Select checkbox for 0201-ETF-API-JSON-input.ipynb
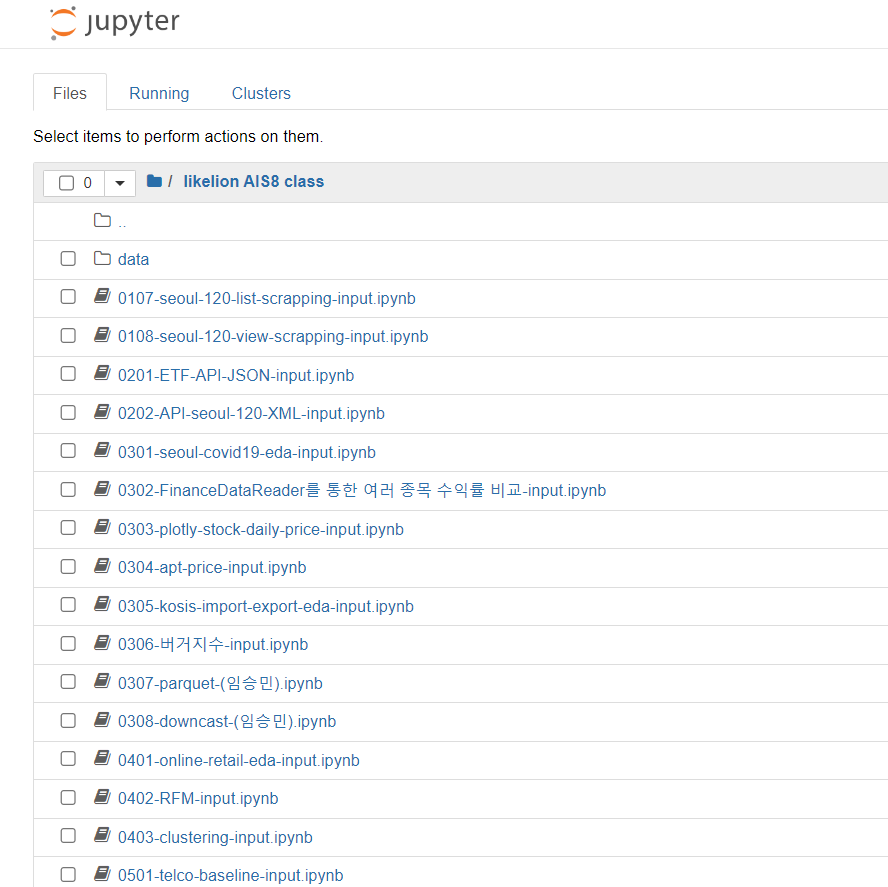This screenshot has height=887, width=888. tap(68, 374)
